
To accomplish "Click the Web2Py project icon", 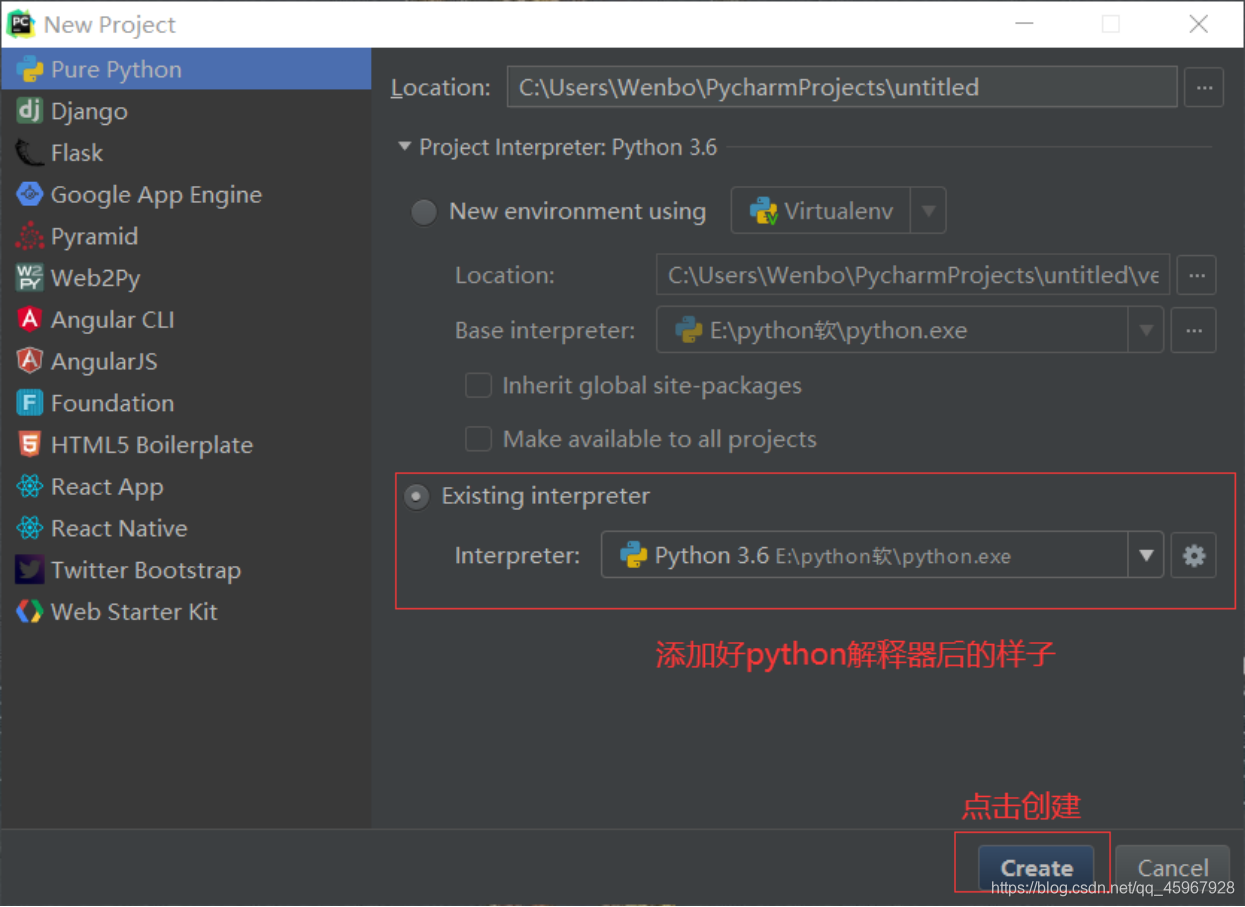I will coord(30,278).
